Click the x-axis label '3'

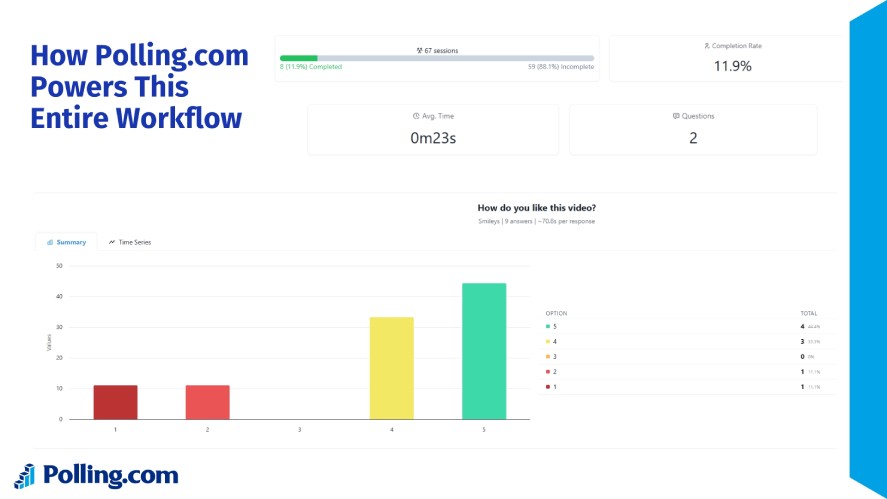pos(300,430)
